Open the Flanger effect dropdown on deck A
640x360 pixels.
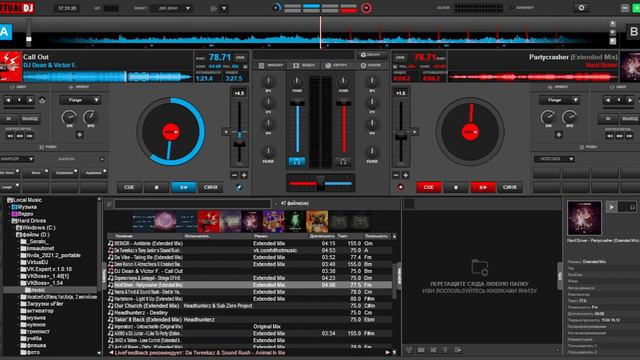80,100
